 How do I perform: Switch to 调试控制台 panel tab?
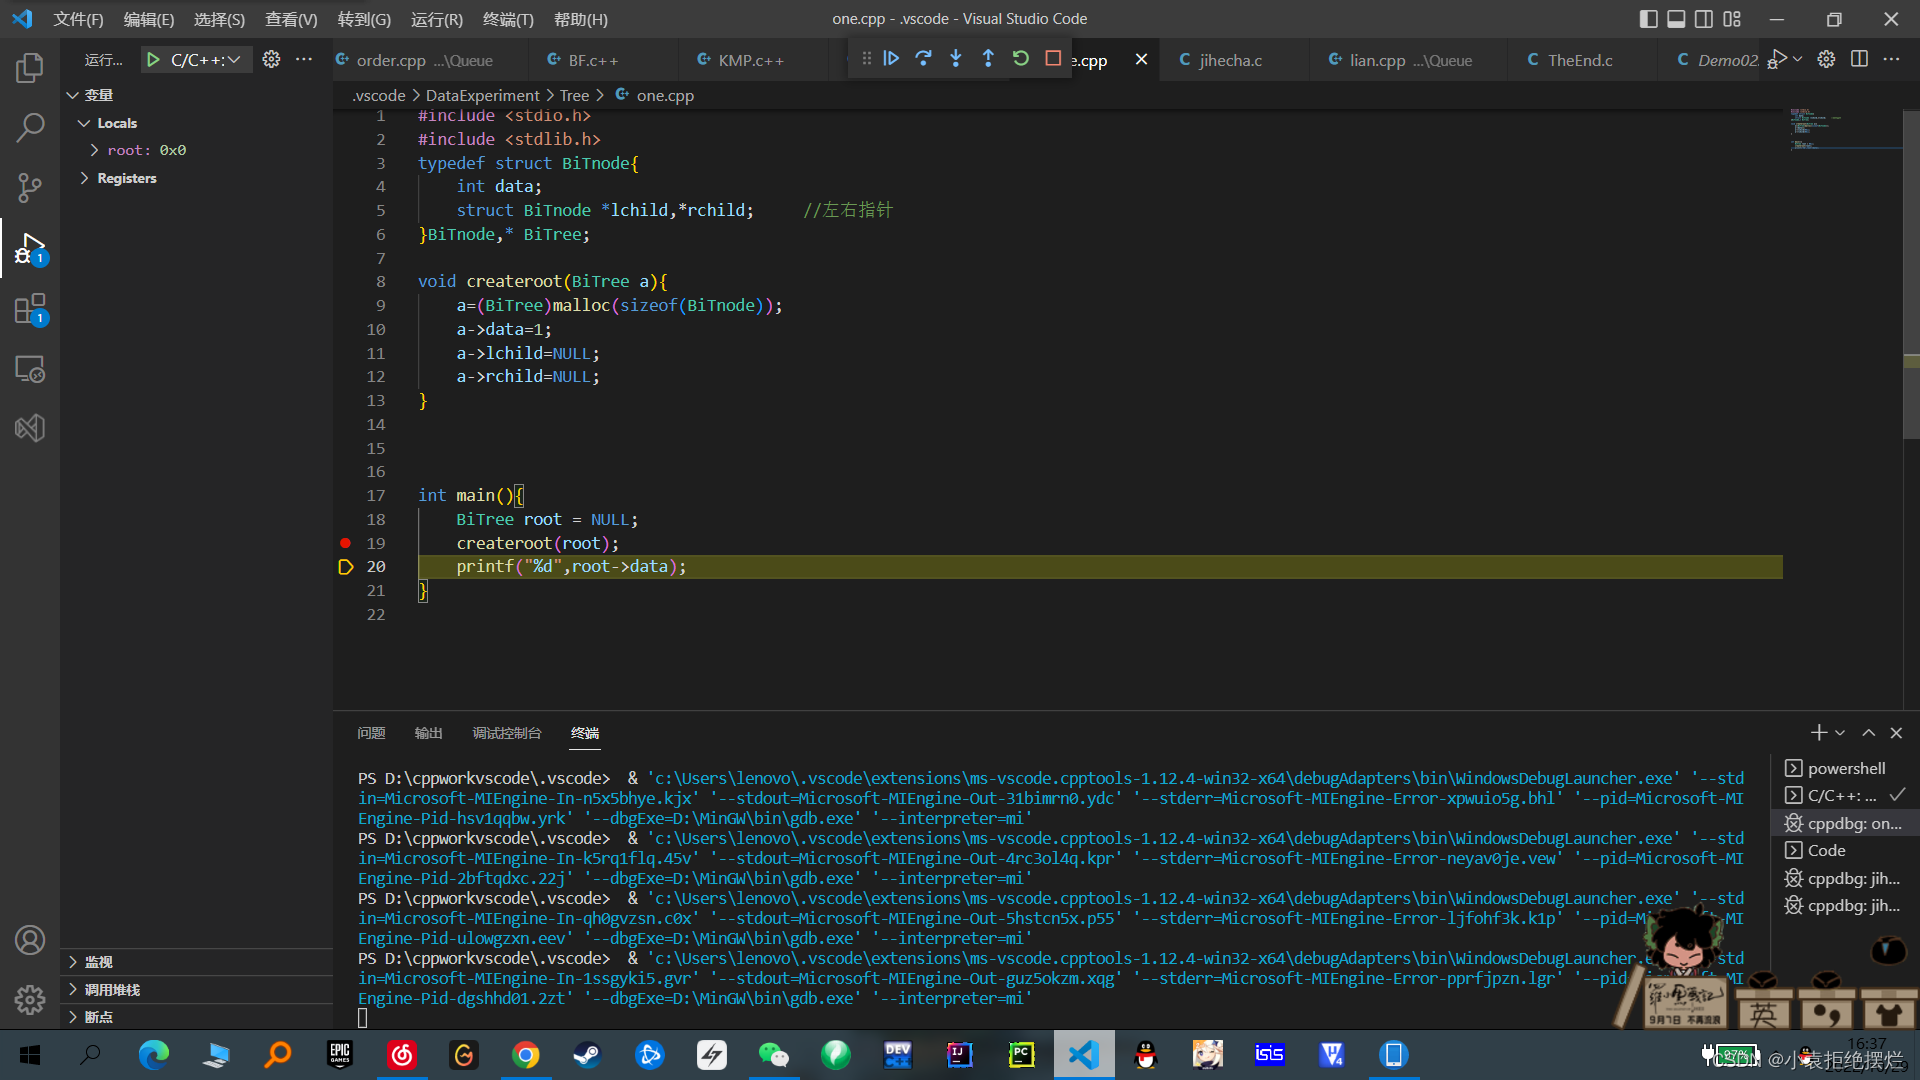507,733
